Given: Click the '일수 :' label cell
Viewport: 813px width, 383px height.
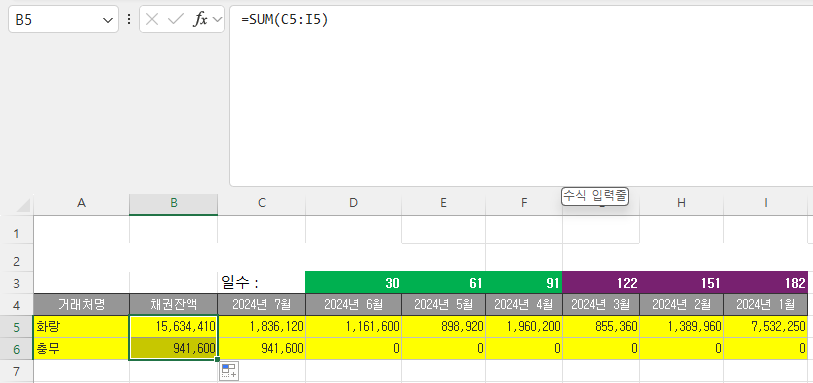Looking at the screenshot, I should point(262,283).
